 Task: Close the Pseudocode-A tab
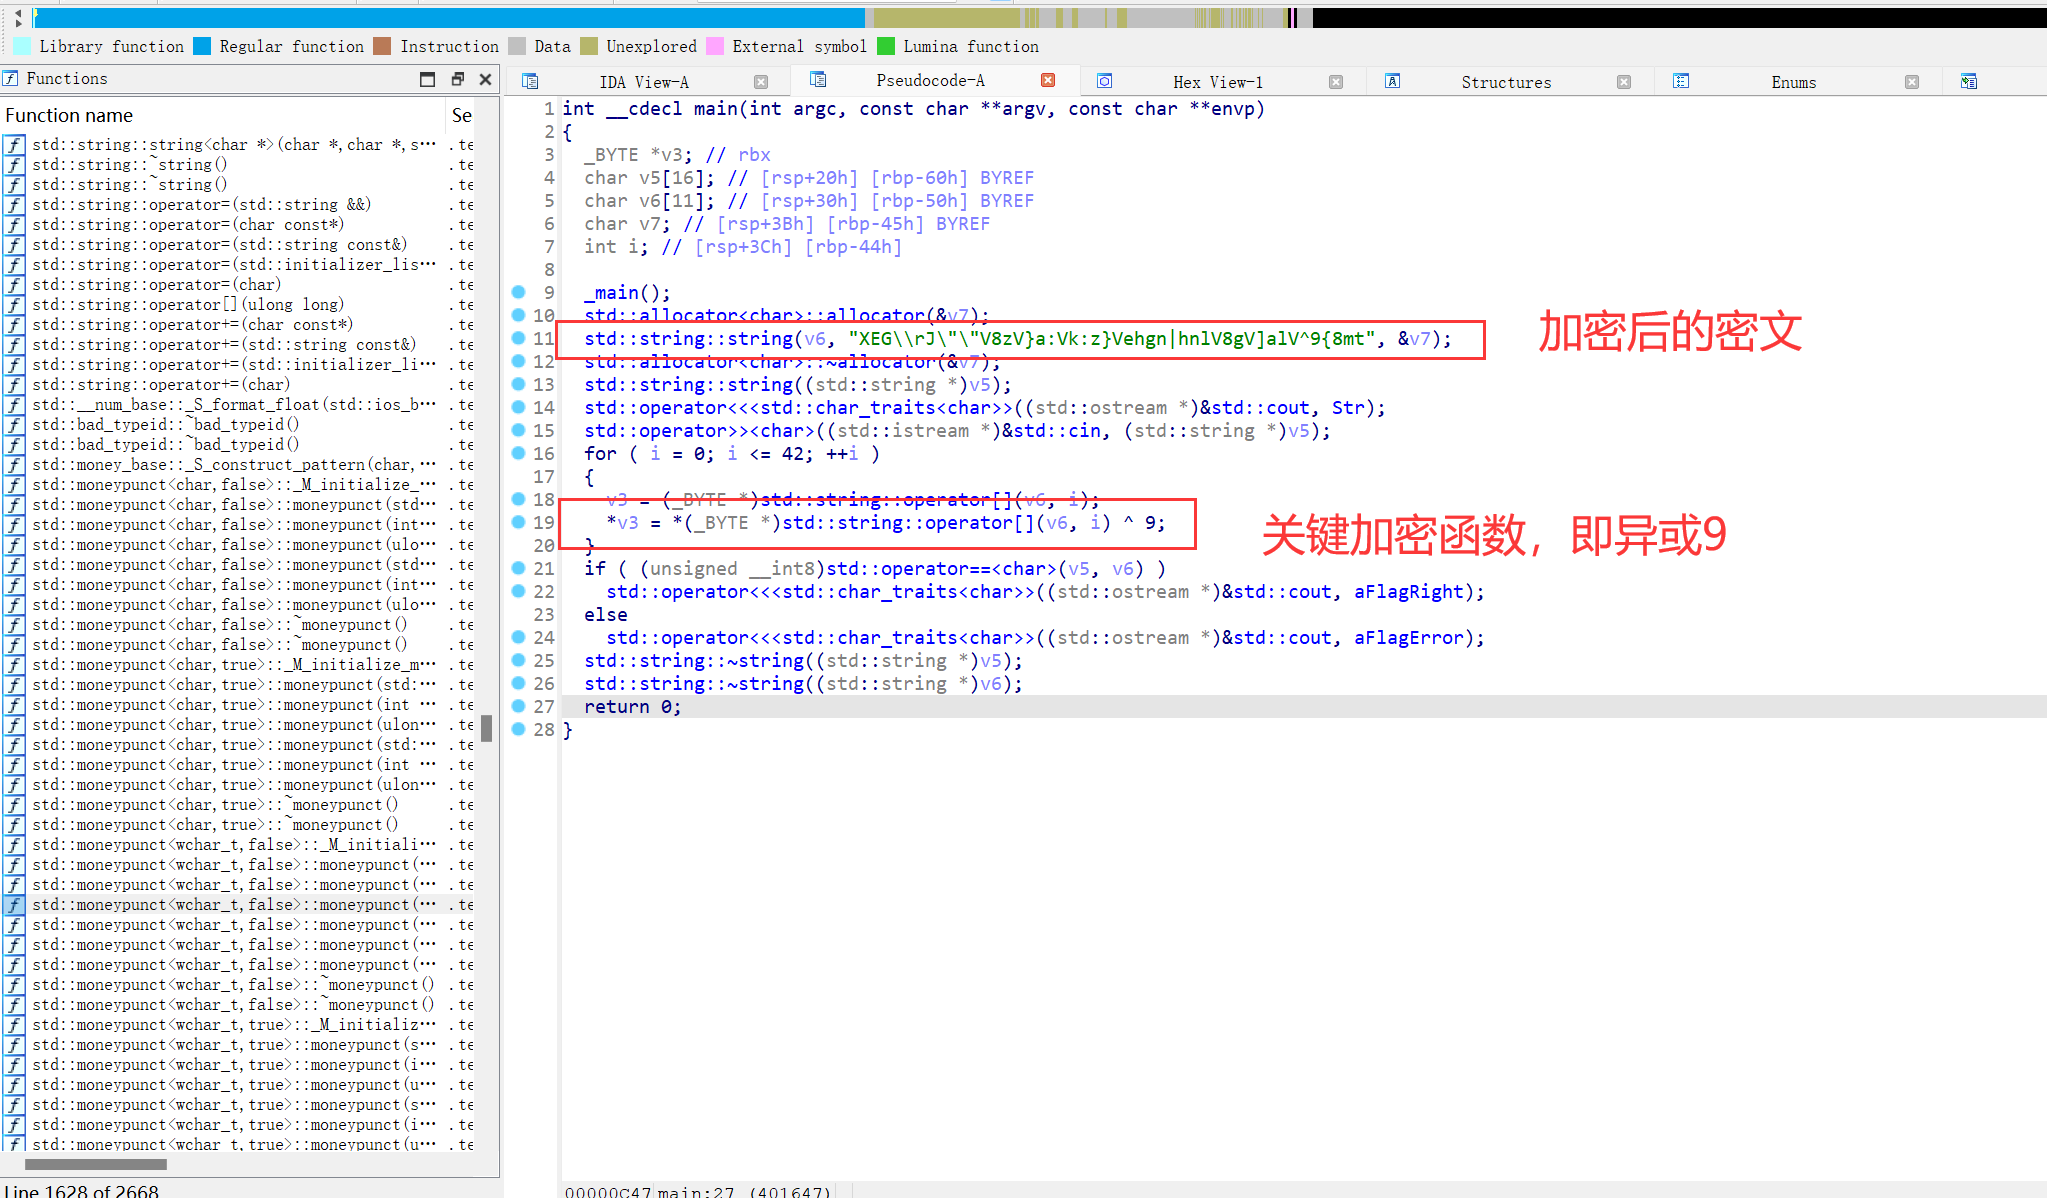click(1048, 80)
